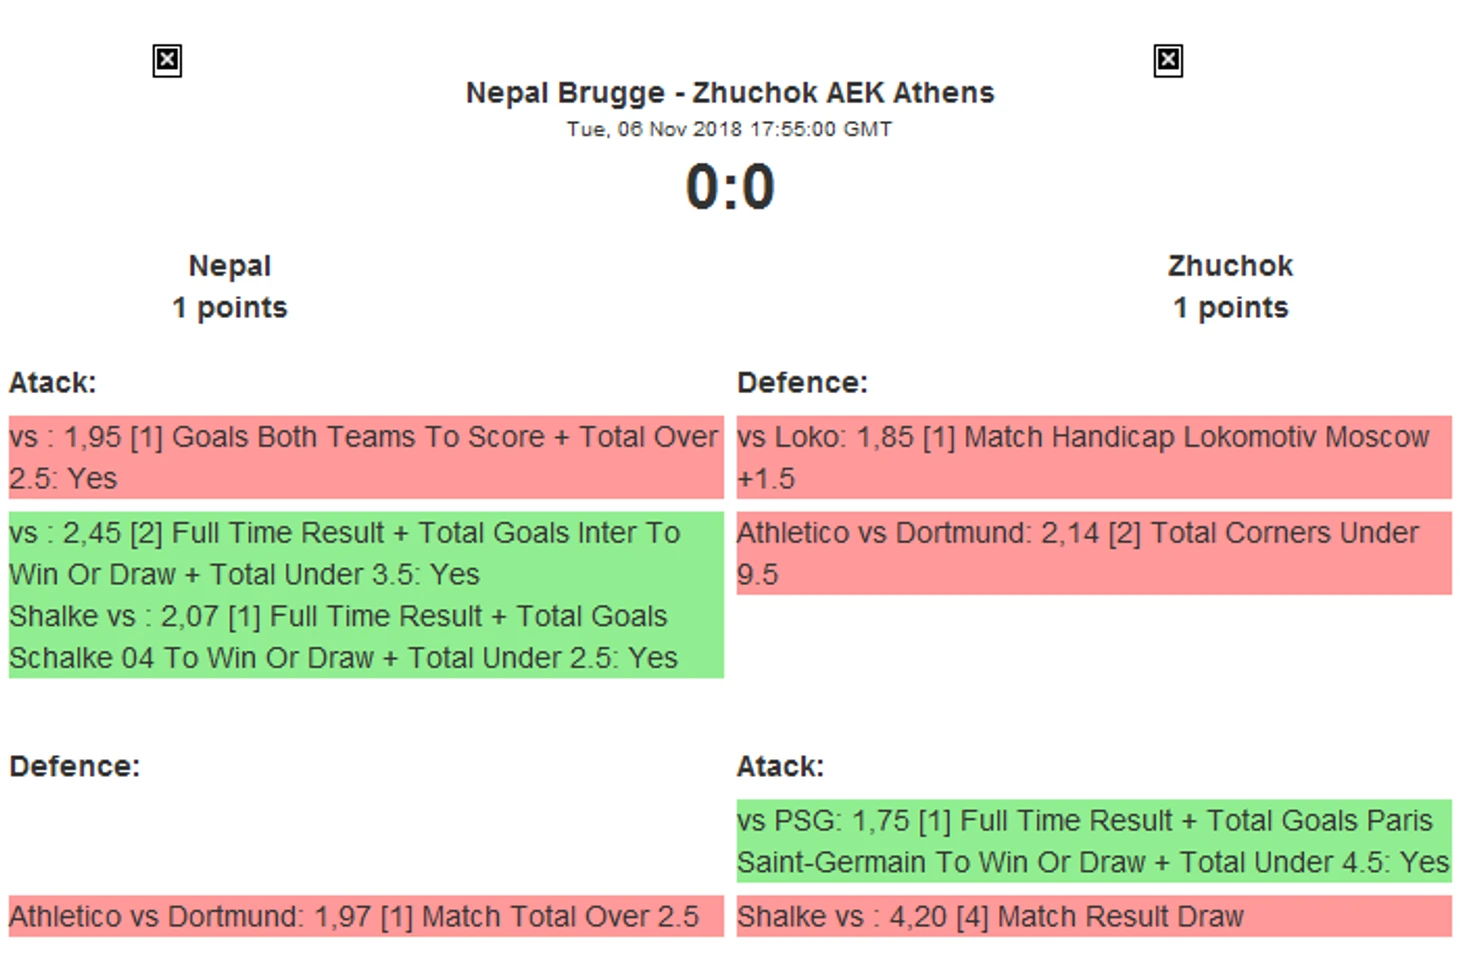Open the Lokomotiv Moscow Handicap +1.5 bet
Image resolution: width=1460 pixels, height=959 pixels.
[x=1094, y=457]
